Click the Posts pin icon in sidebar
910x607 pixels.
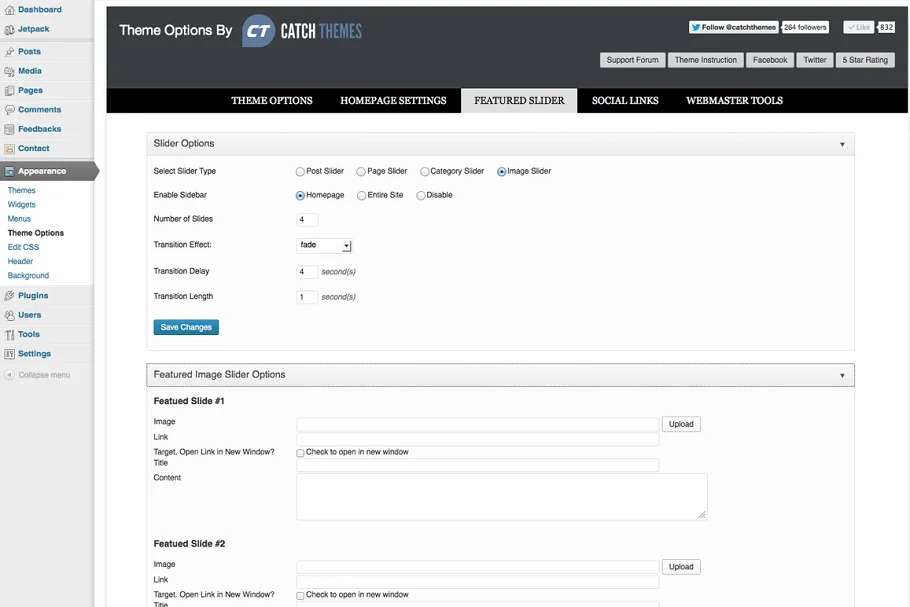tap(9, 52)
